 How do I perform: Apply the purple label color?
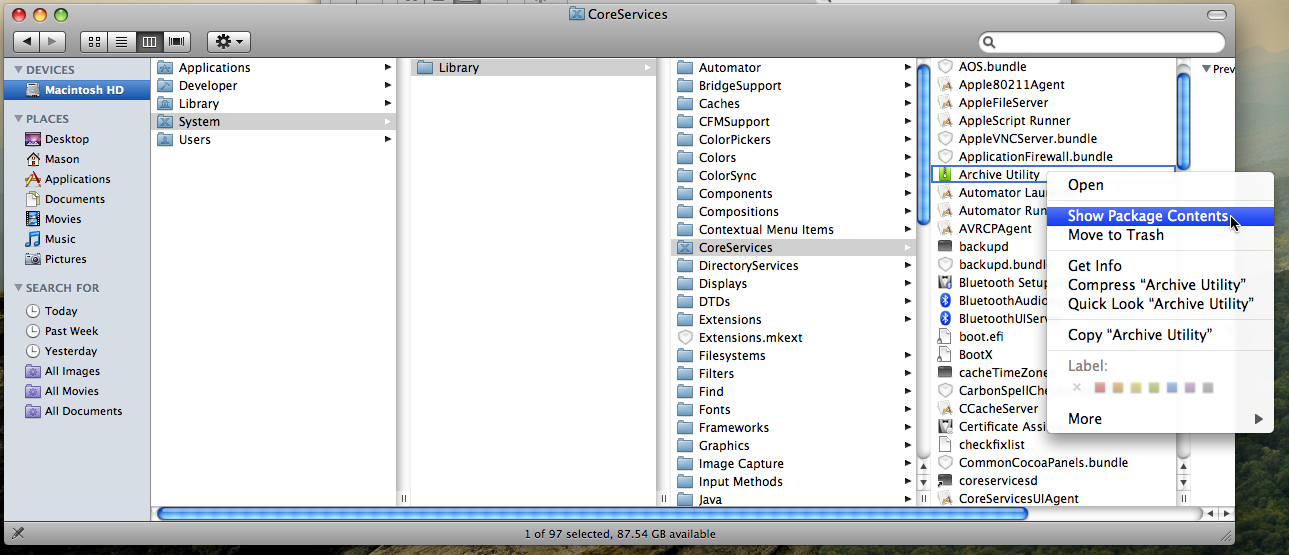1190,388
